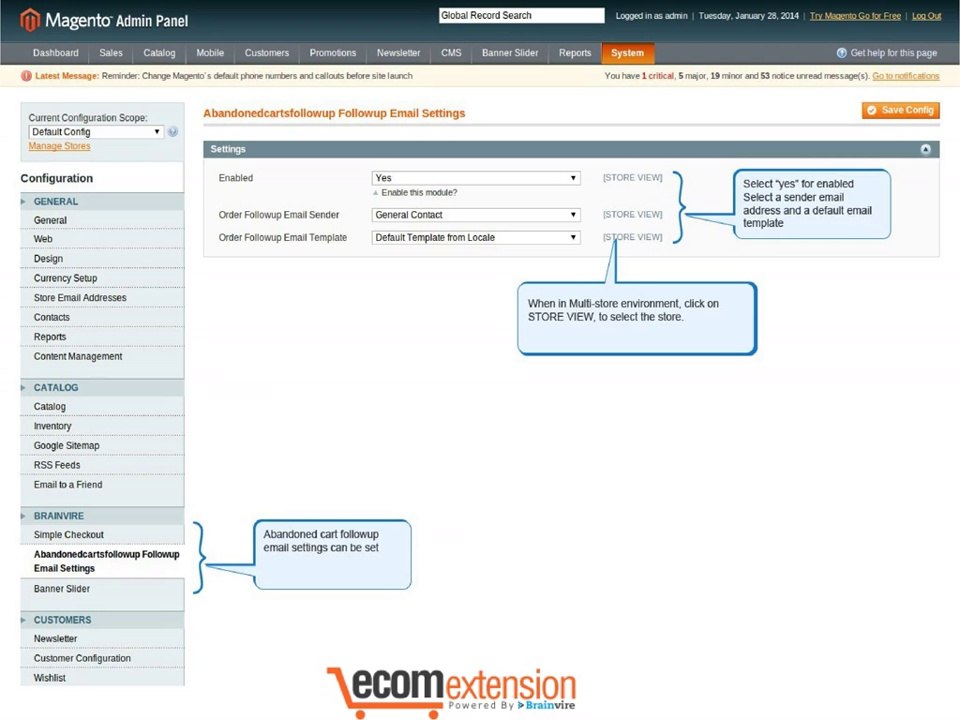Screen dimensions: 960x720
Task: Click the '1 critical' unread messages text
Action: click(x=658, y=76)
